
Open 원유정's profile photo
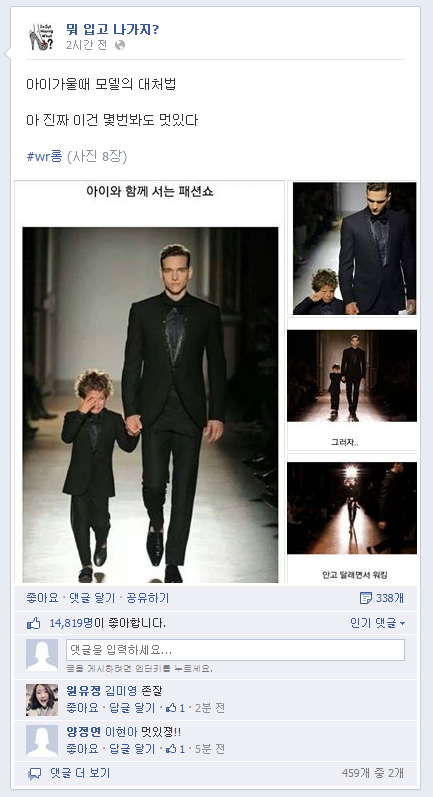point(42,699)
